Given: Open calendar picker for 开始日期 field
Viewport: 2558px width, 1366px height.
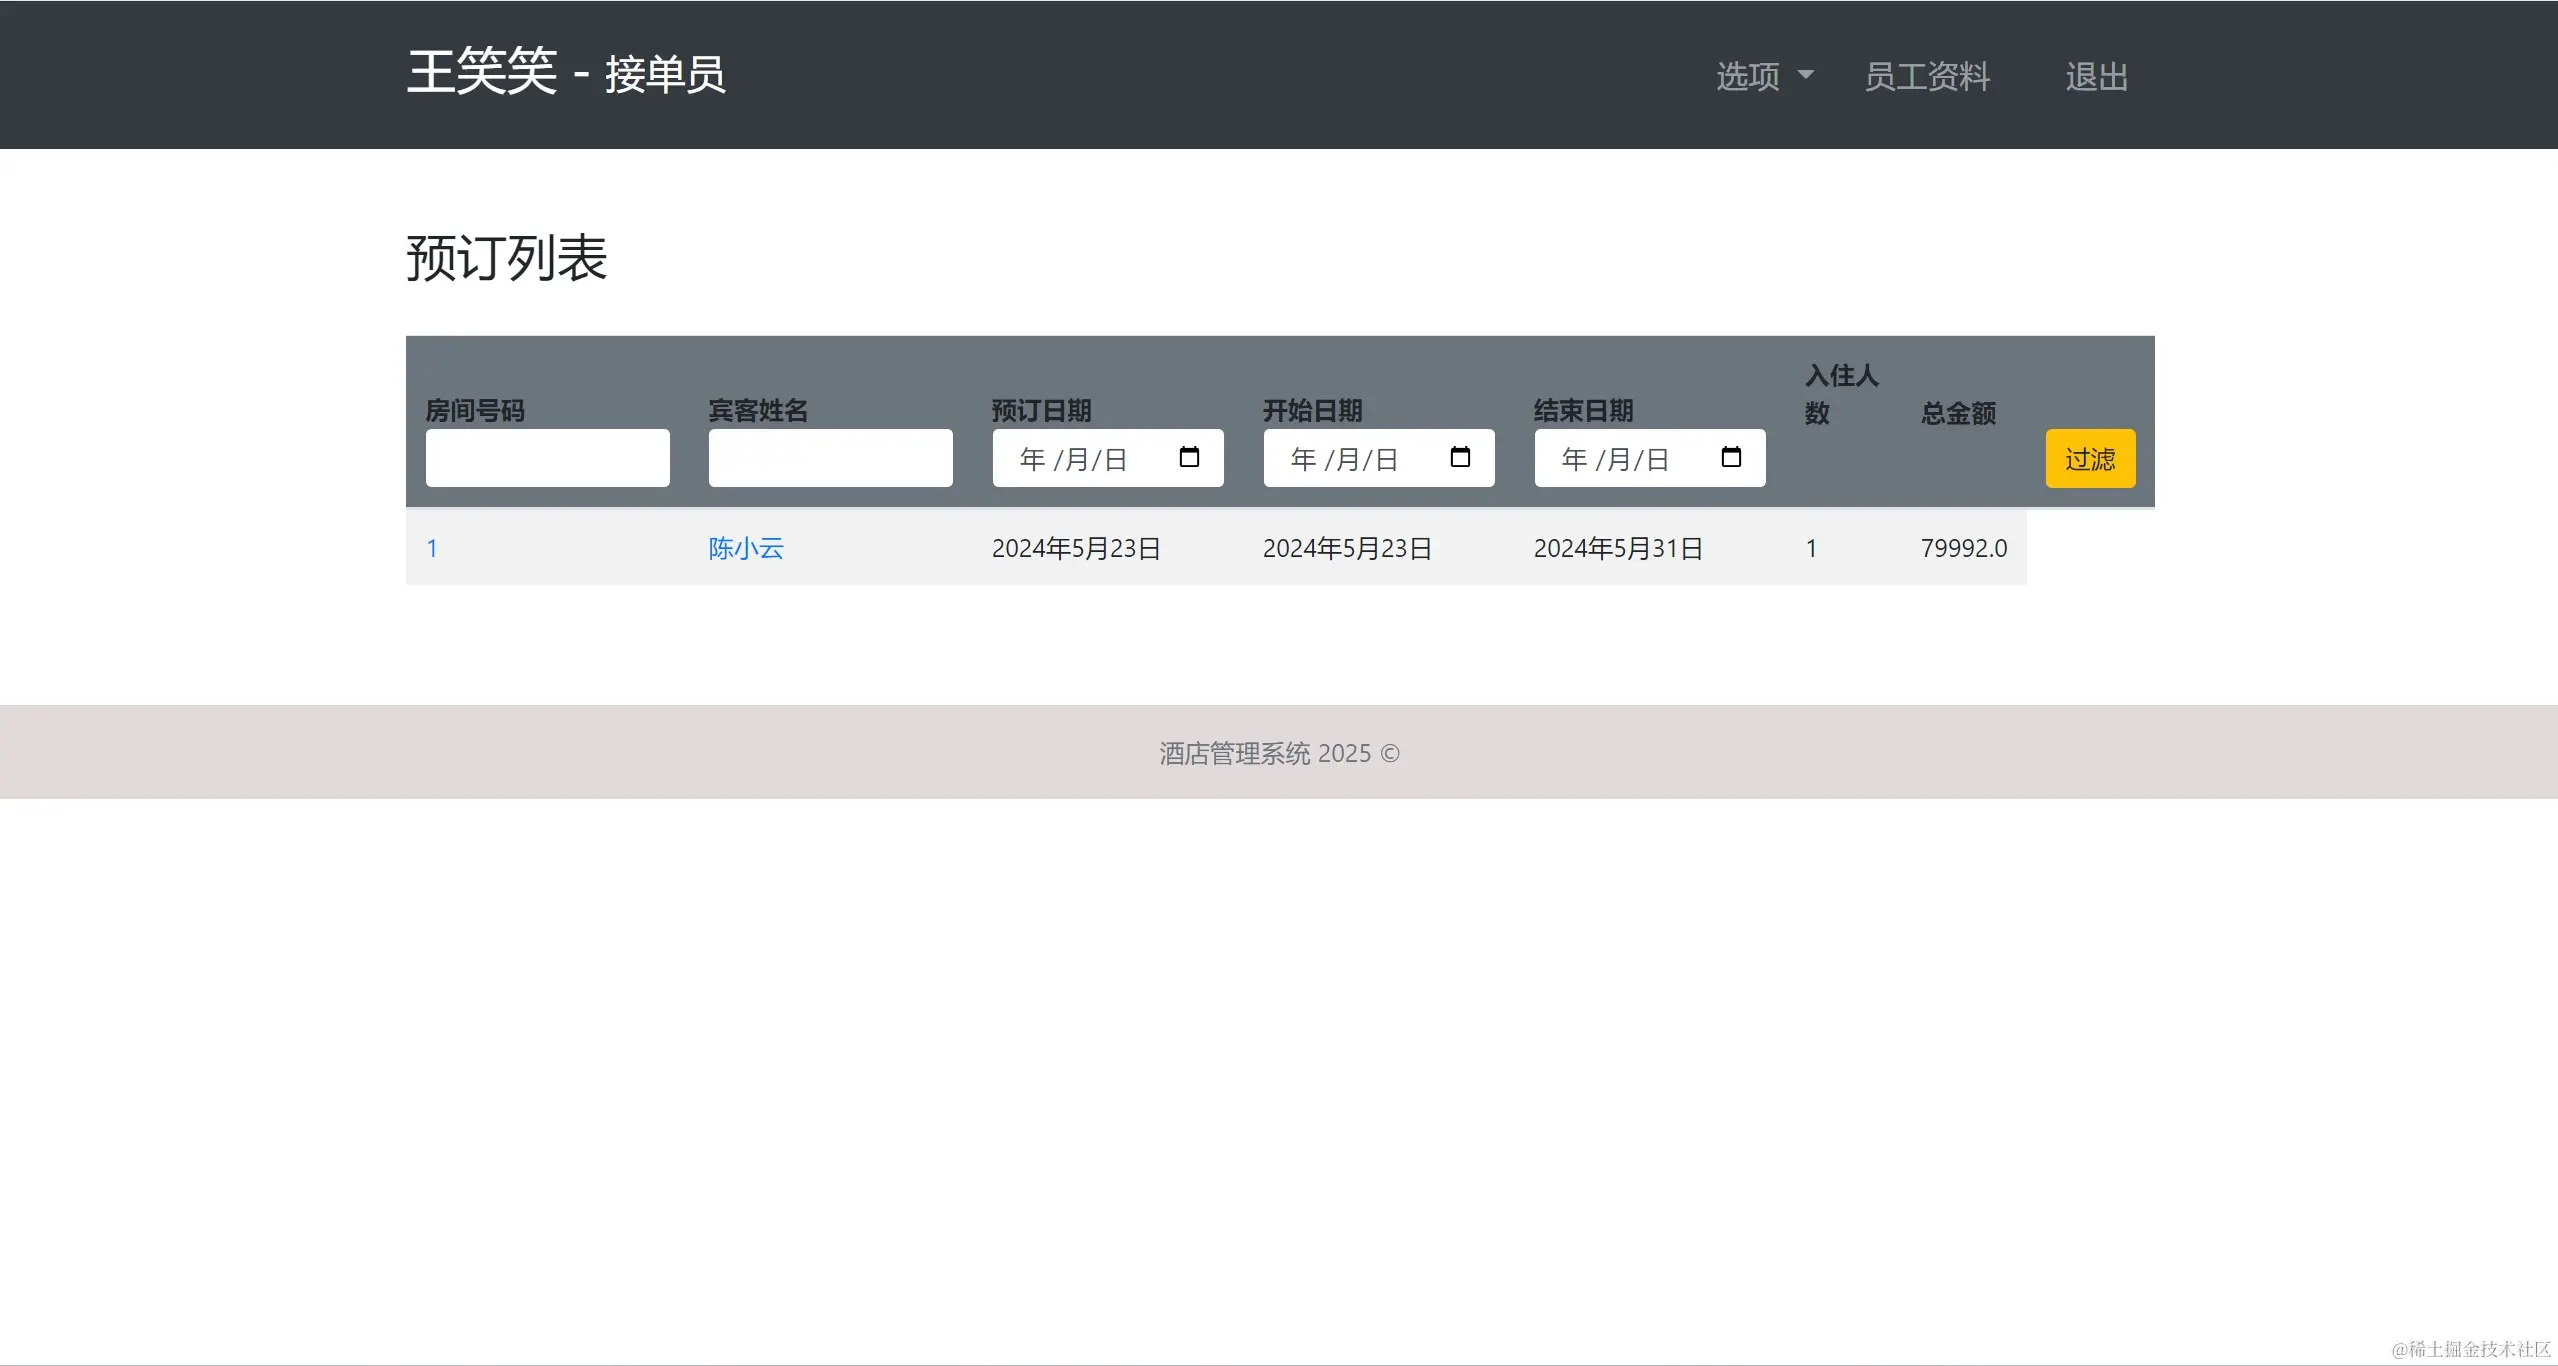Looking at the screenshot, I should tap(1460, 458).
